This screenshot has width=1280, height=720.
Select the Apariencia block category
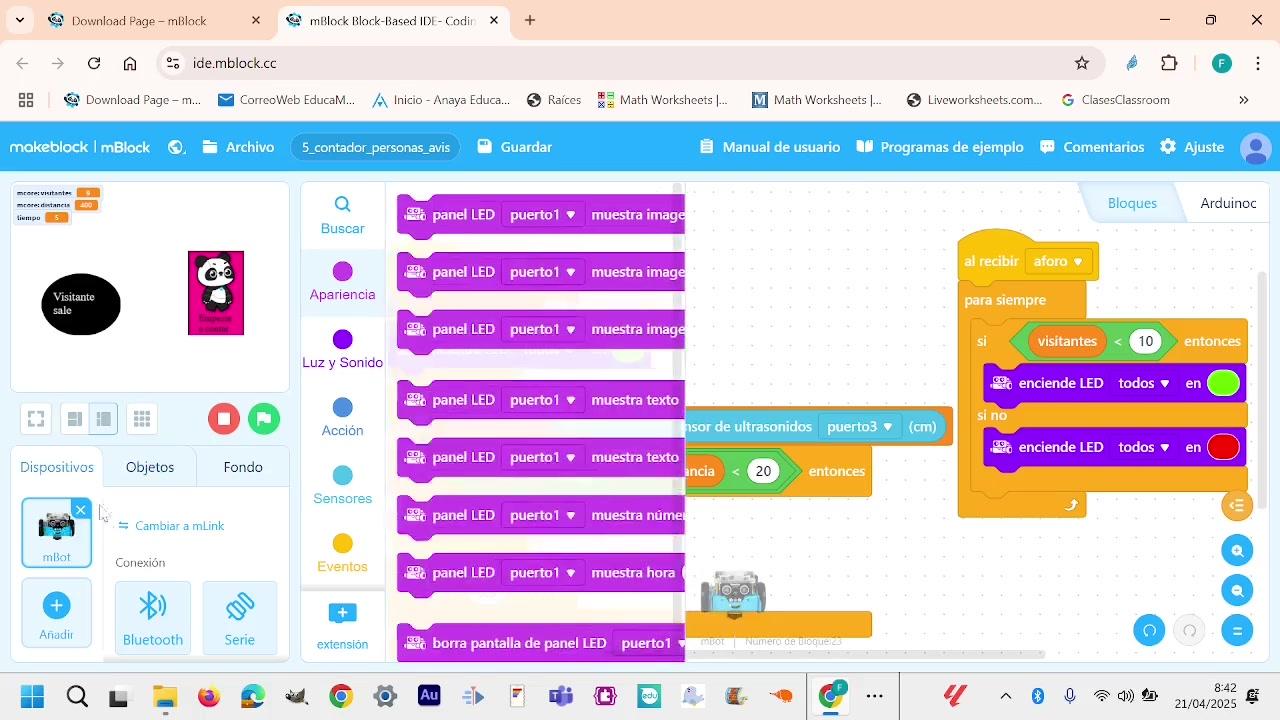[342, 282]
